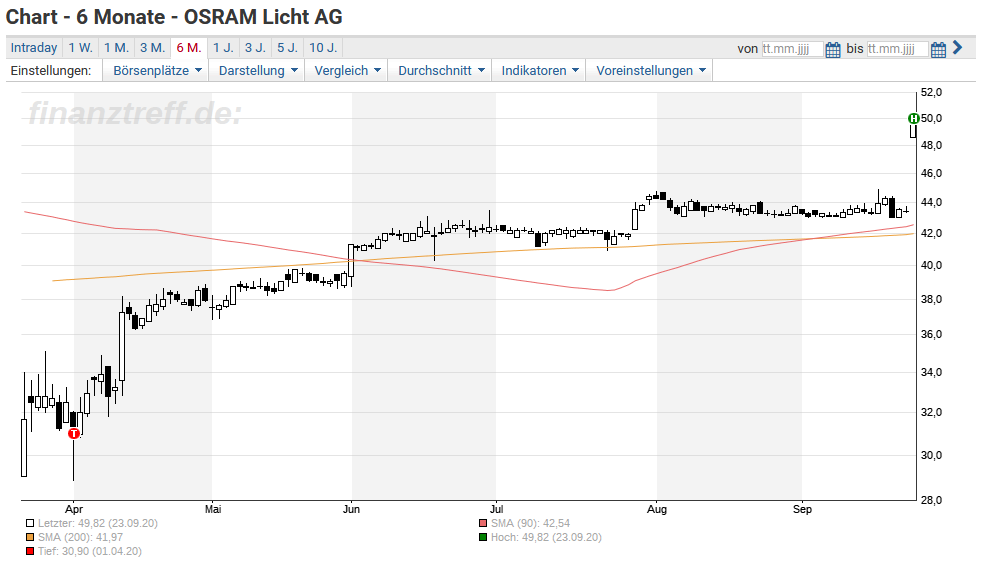
Task: Click 'Tief: 30,90 (01.04.20)' legend text
Action: pos(89,552)
